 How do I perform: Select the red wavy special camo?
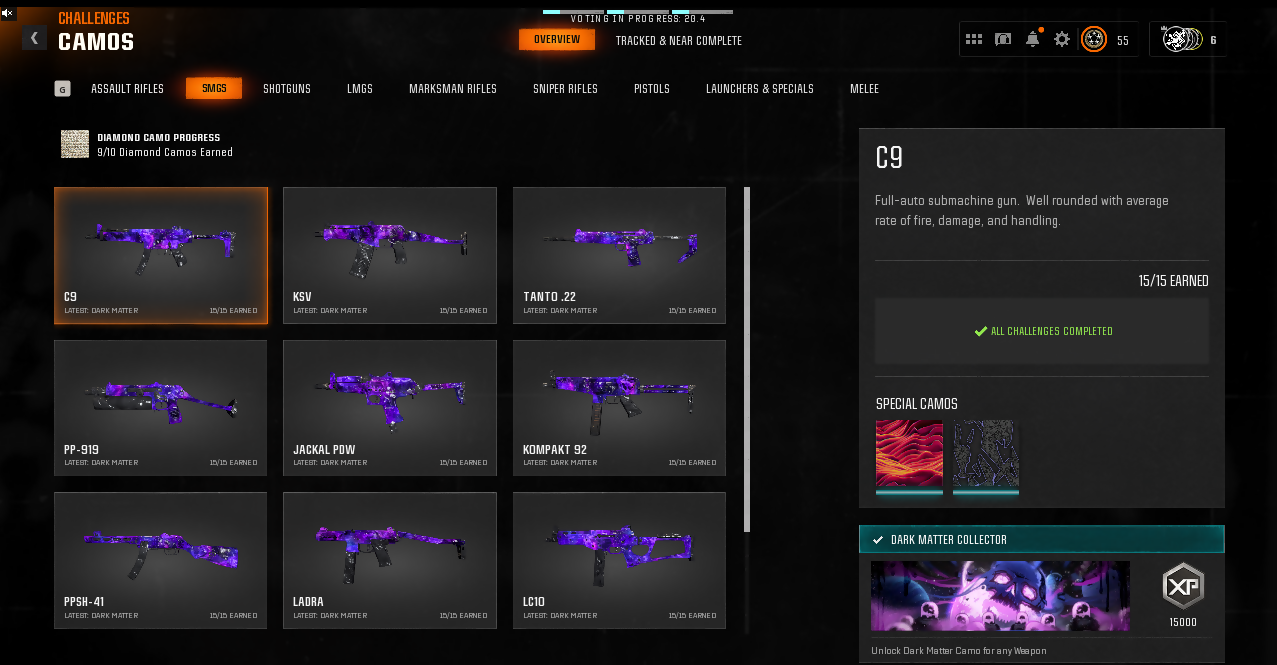(x=909, y=453)
